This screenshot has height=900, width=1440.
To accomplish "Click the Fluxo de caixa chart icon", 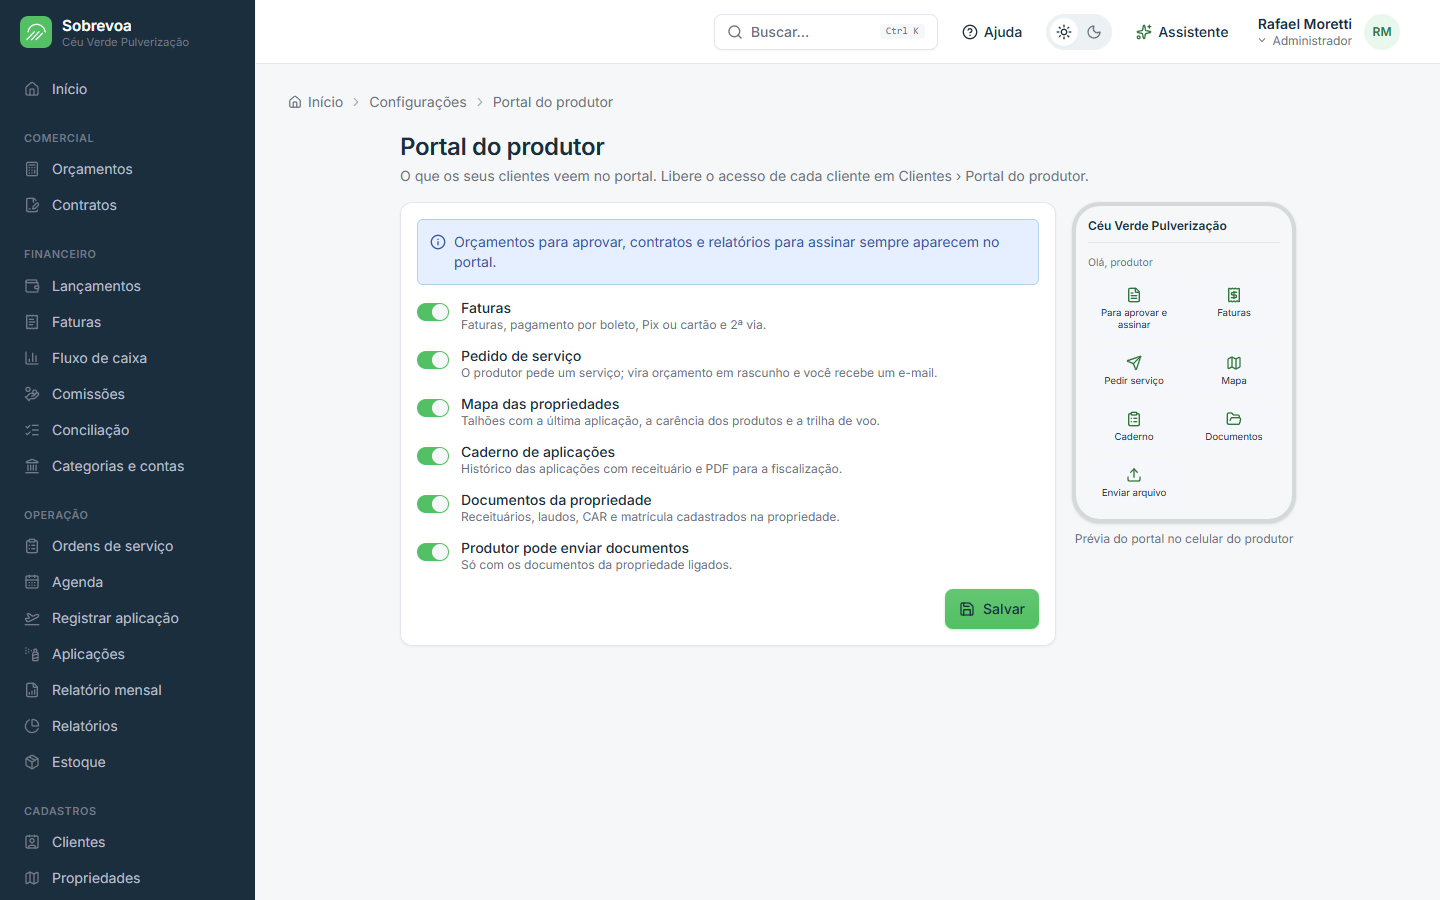I will pos(32,358).
